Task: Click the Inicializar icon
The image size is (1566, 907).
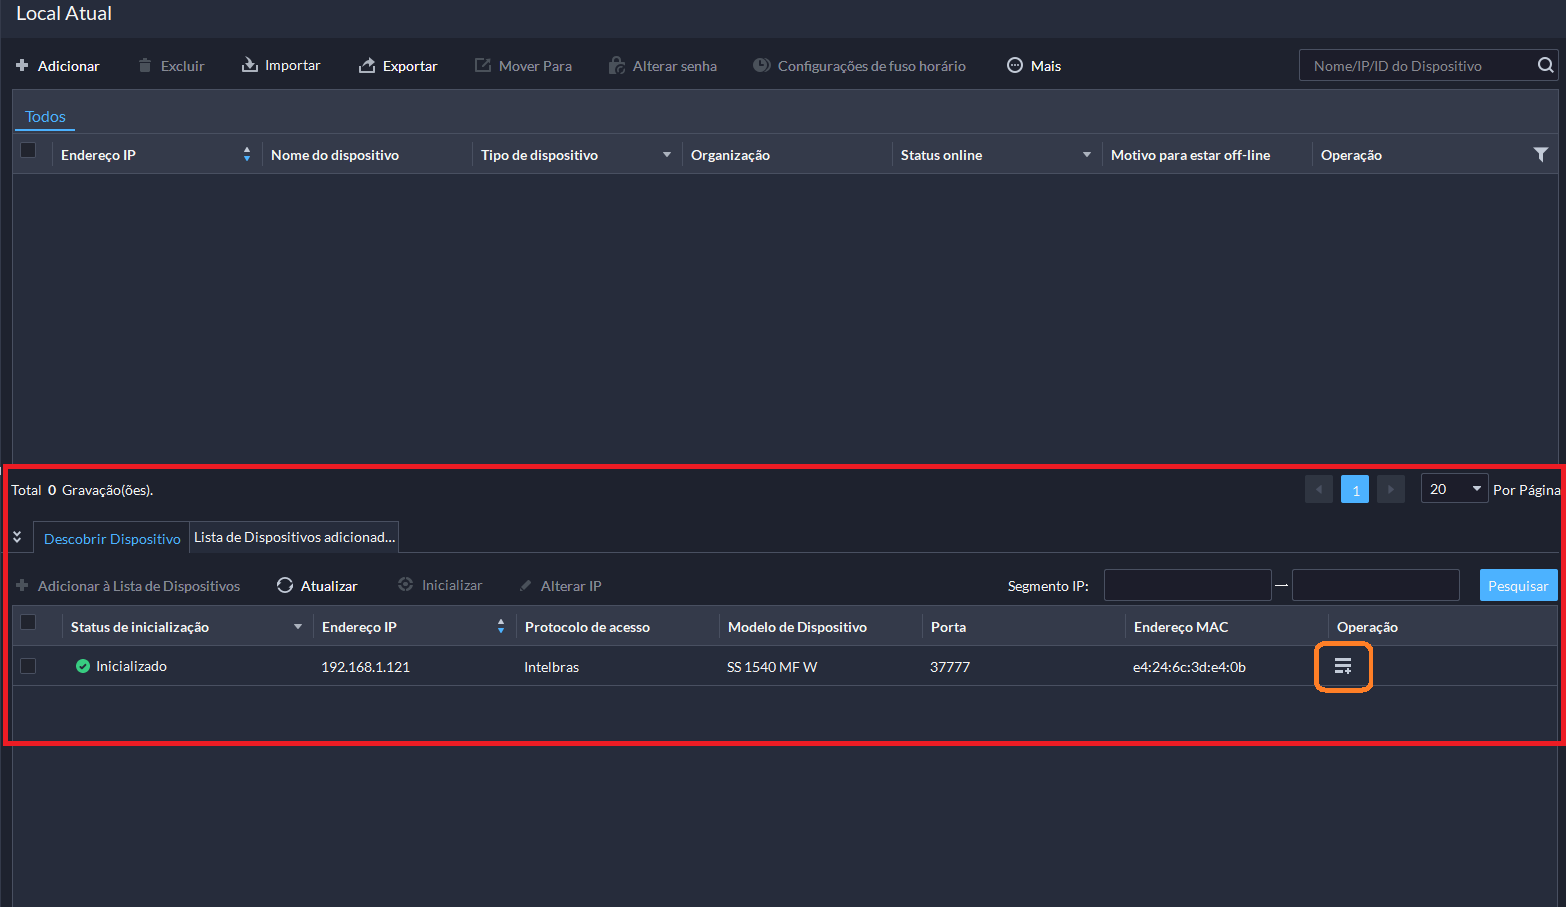Action: click(x=405, y=585)
